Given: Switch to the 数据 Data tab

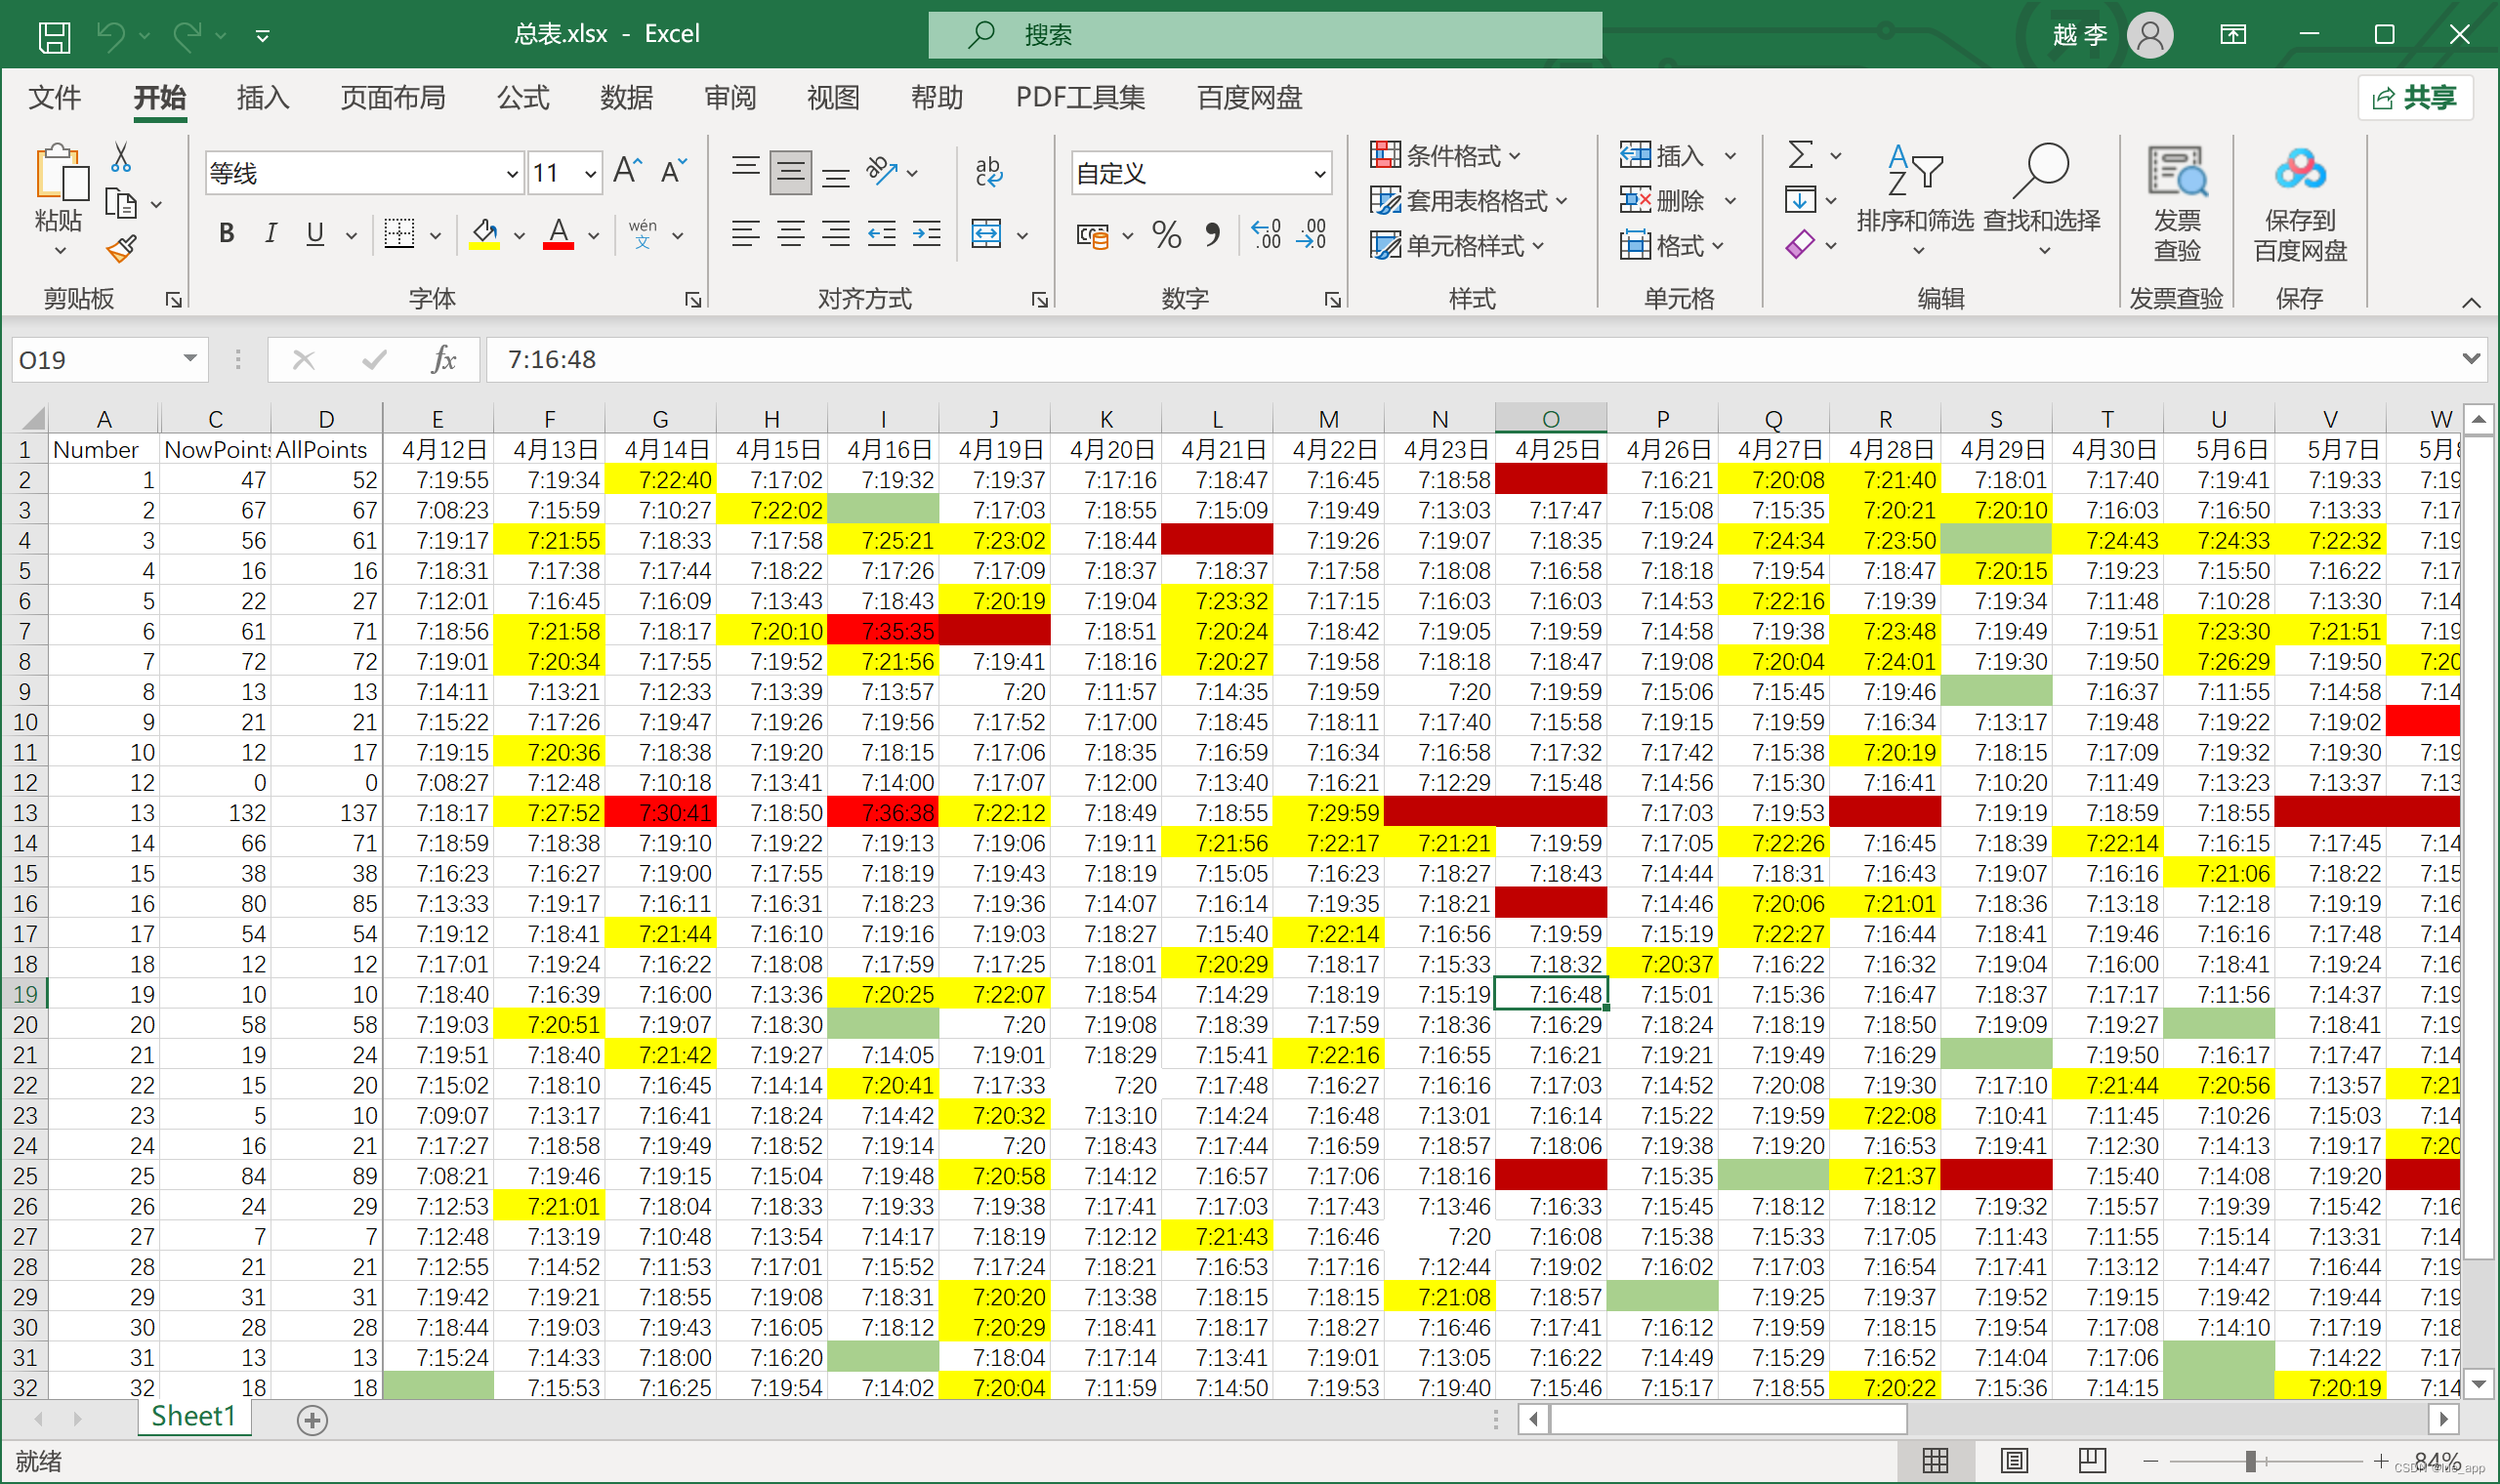Looking at the screenshot, I should click(627, 98).
